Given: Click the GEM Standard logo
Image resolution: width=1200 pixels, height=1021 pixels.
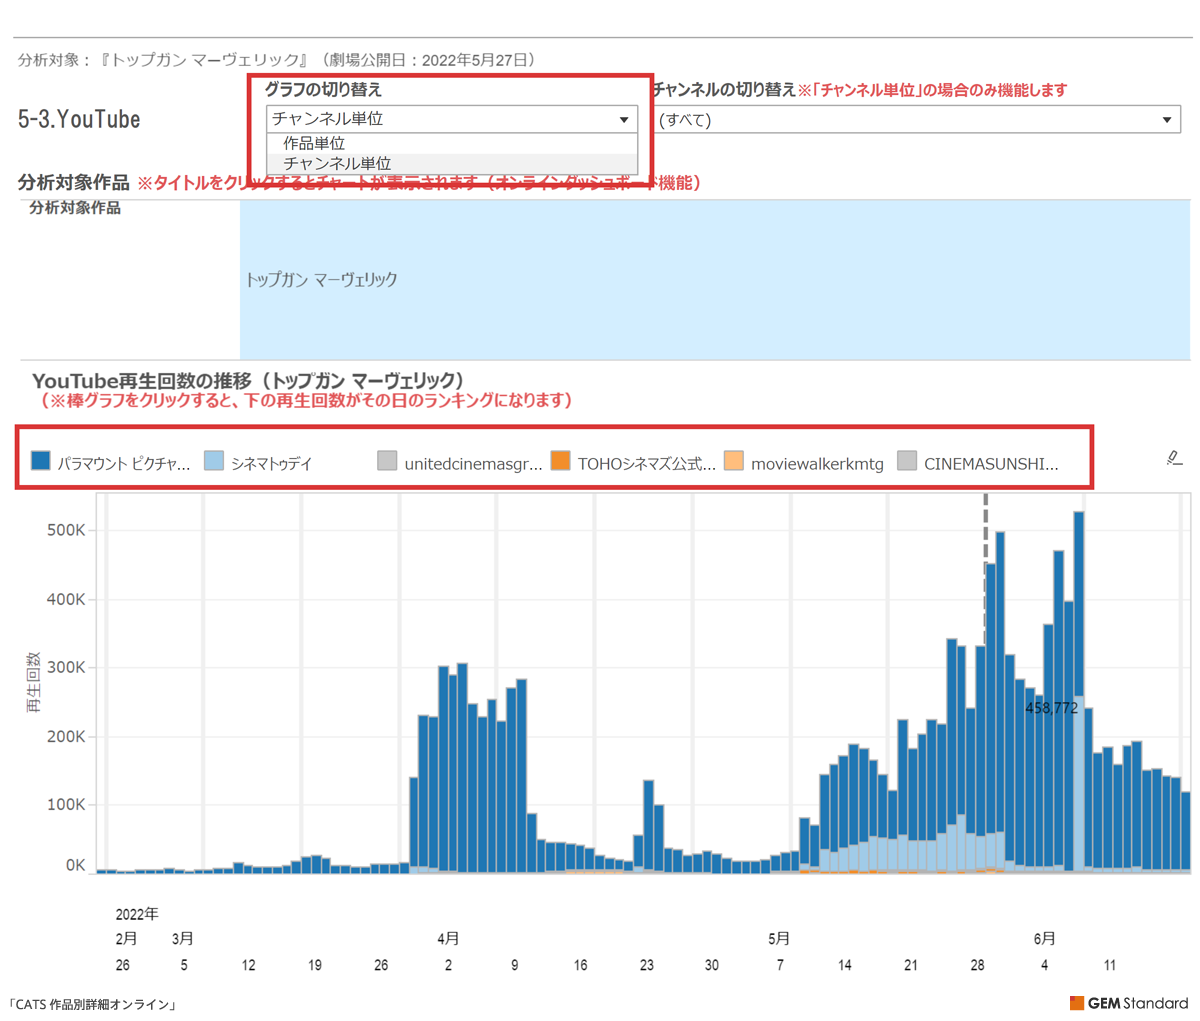Looking at the screenshot, I should (x=1129, y=1003).
